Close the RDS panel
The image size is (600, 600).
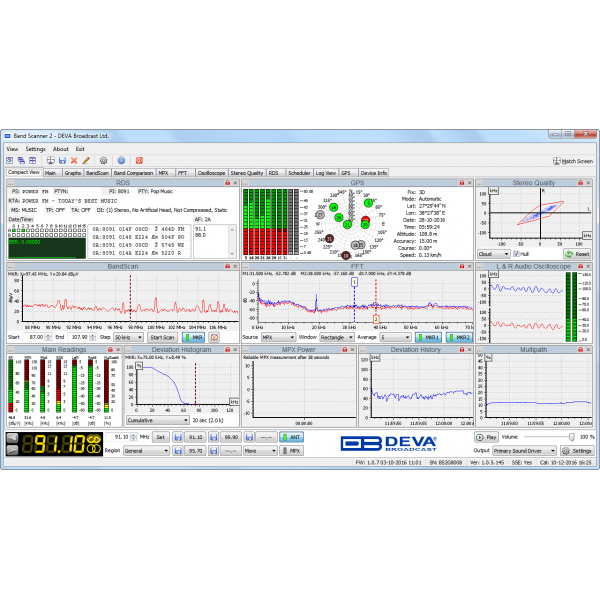pos(235,183)
